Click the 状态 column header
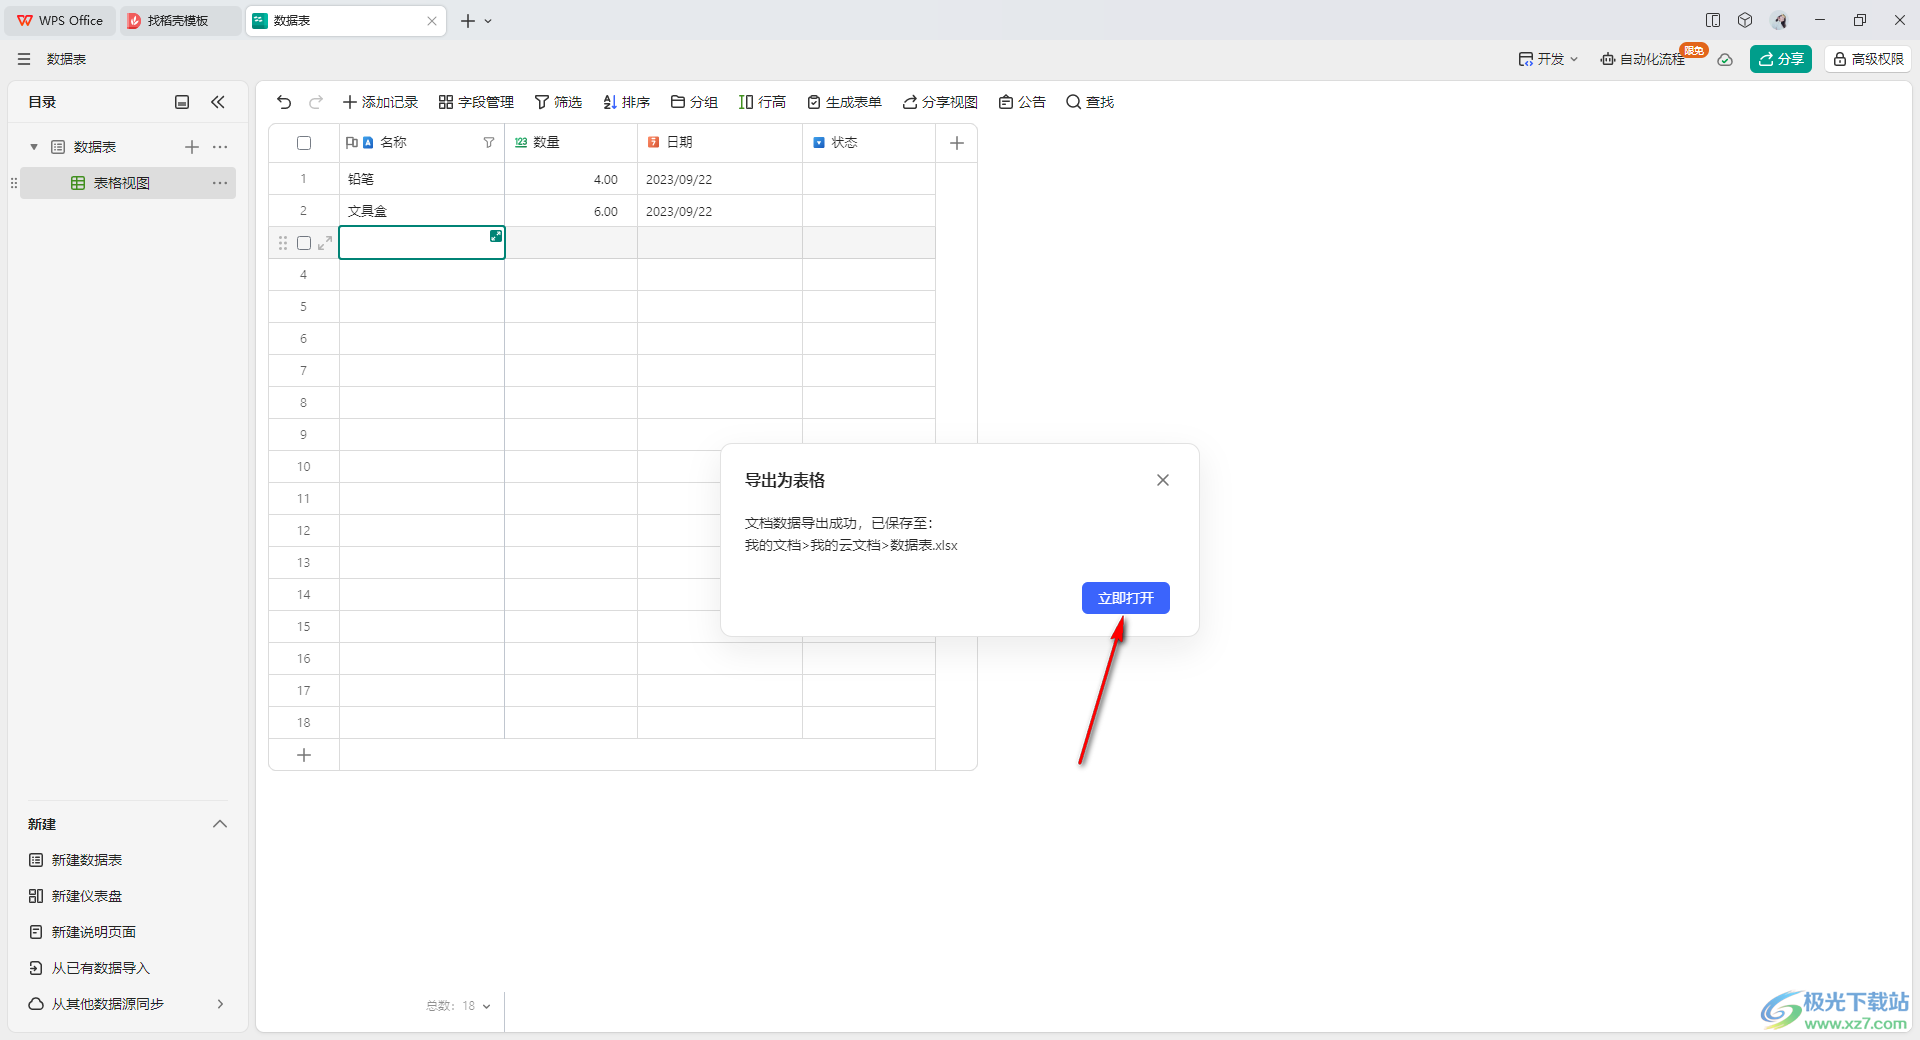The height and width of the screenshot is (1040, 1920). (869, 143)
